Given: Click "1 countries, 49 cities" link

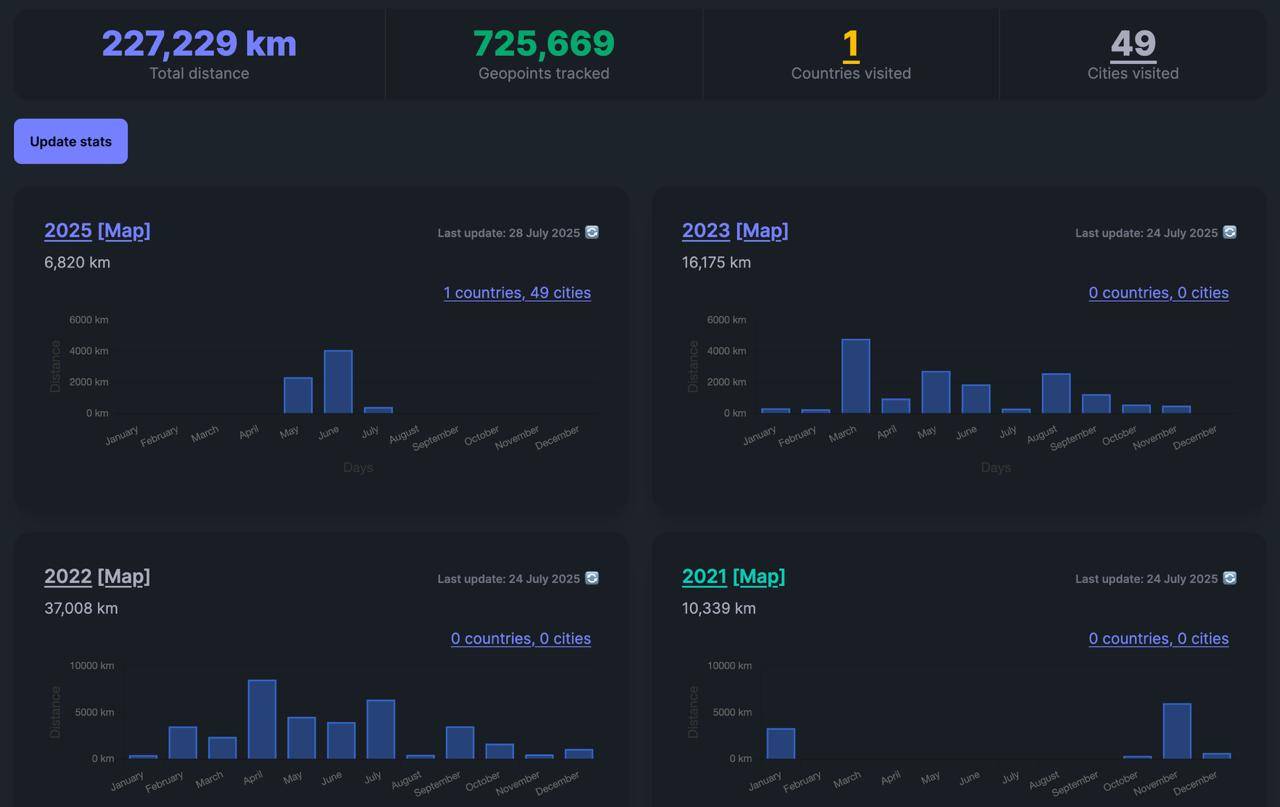Looking at the screenshot, I should coord(517,293).
